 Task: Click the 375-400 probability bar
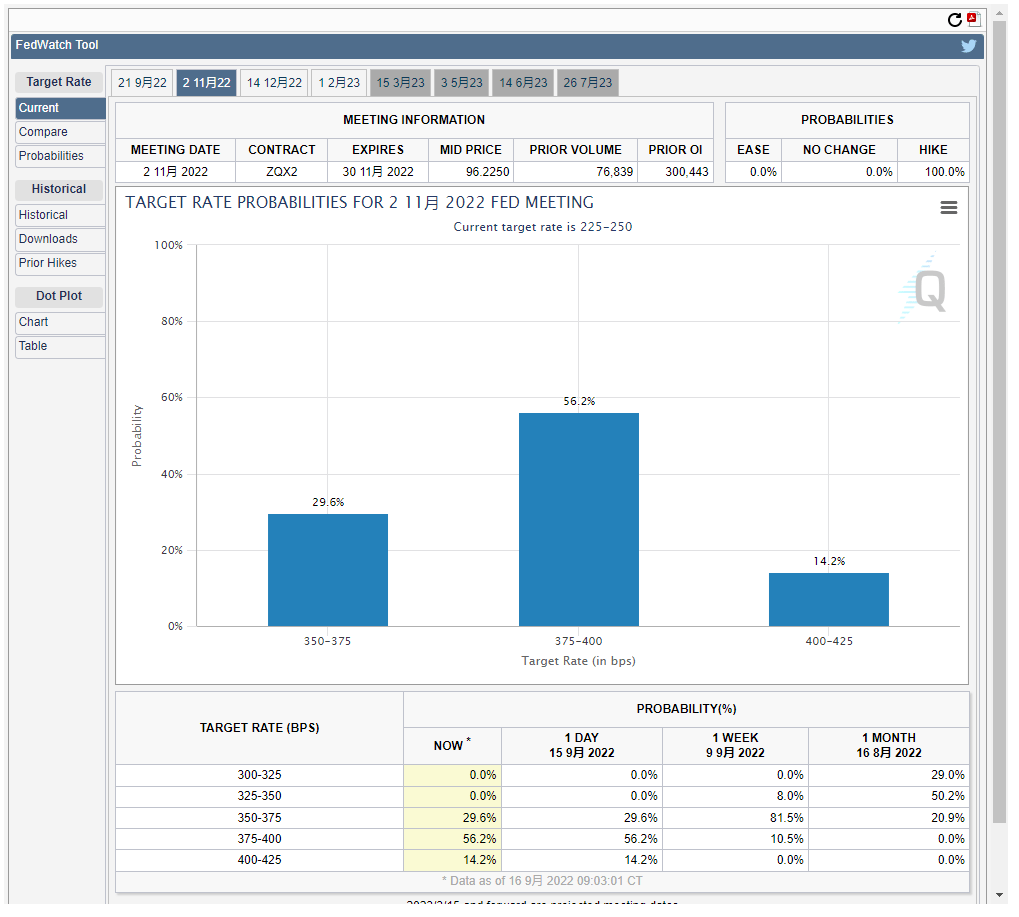578,520
